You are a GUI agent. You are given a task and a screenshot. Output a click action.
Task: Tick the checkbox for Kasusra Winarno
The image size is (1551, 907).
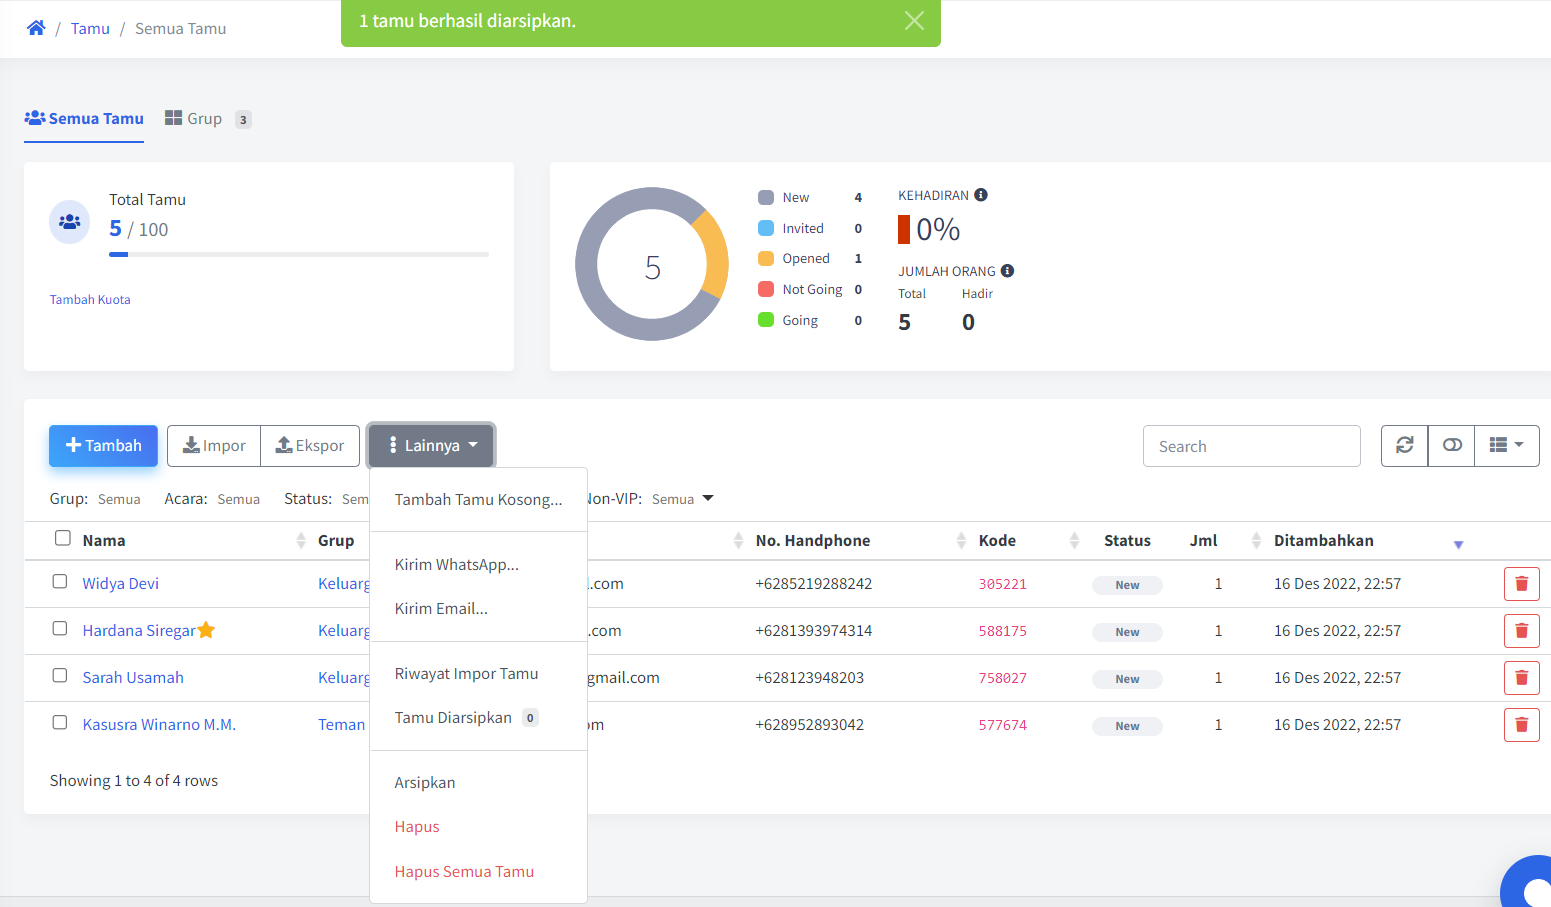coord(60,722)
